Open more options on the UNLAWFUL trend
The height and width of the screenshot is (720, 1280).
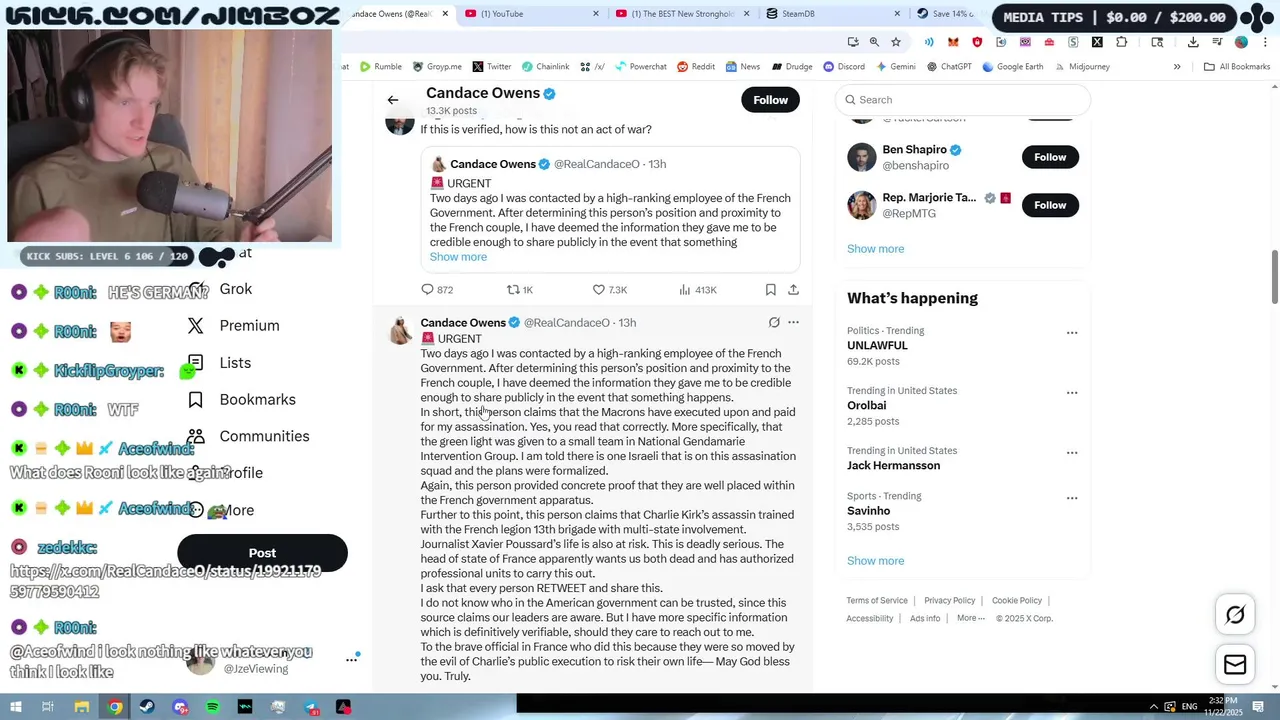click(x=1072, y=333)
